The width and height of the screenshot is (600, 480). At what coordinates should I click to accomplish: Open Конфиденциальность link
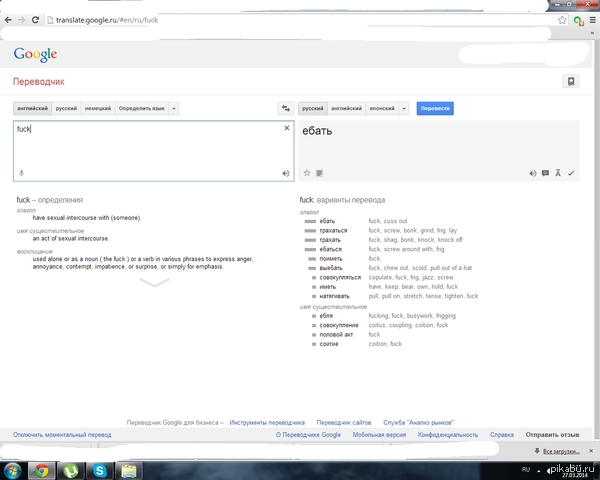tap(448, 435)
